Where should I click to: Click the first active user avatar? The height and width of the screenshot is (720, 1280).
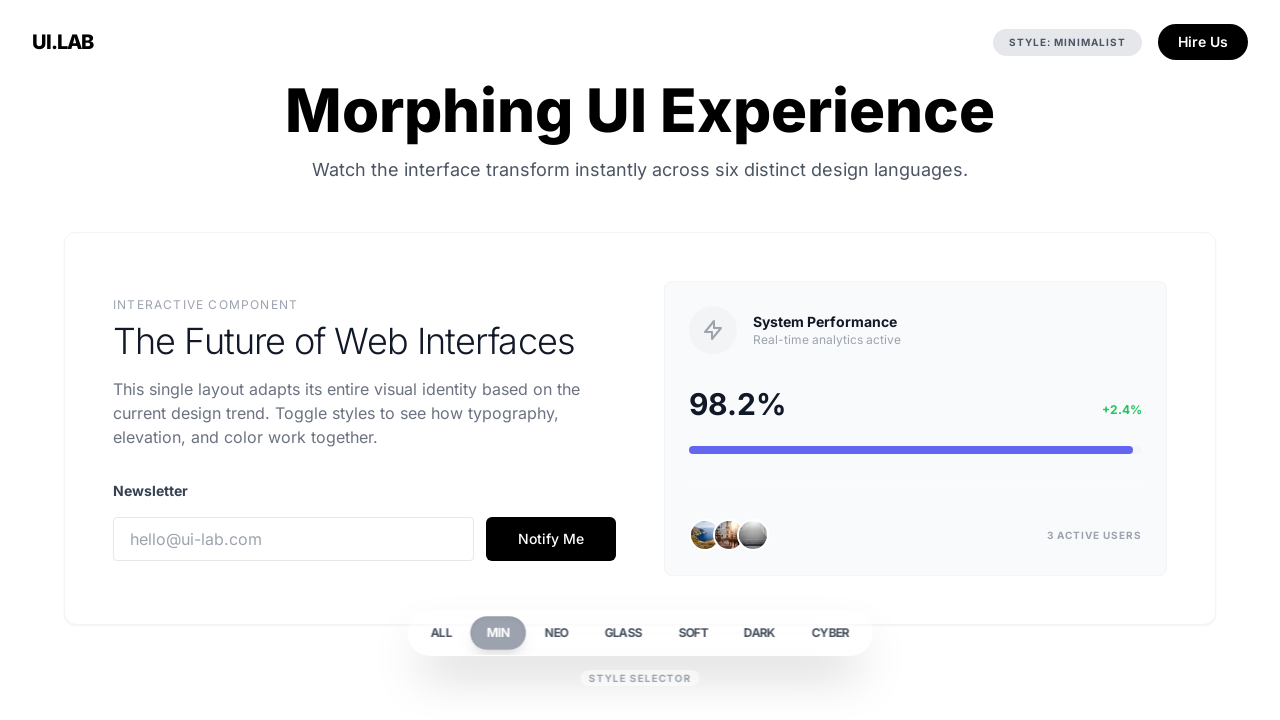click(703, 535)
